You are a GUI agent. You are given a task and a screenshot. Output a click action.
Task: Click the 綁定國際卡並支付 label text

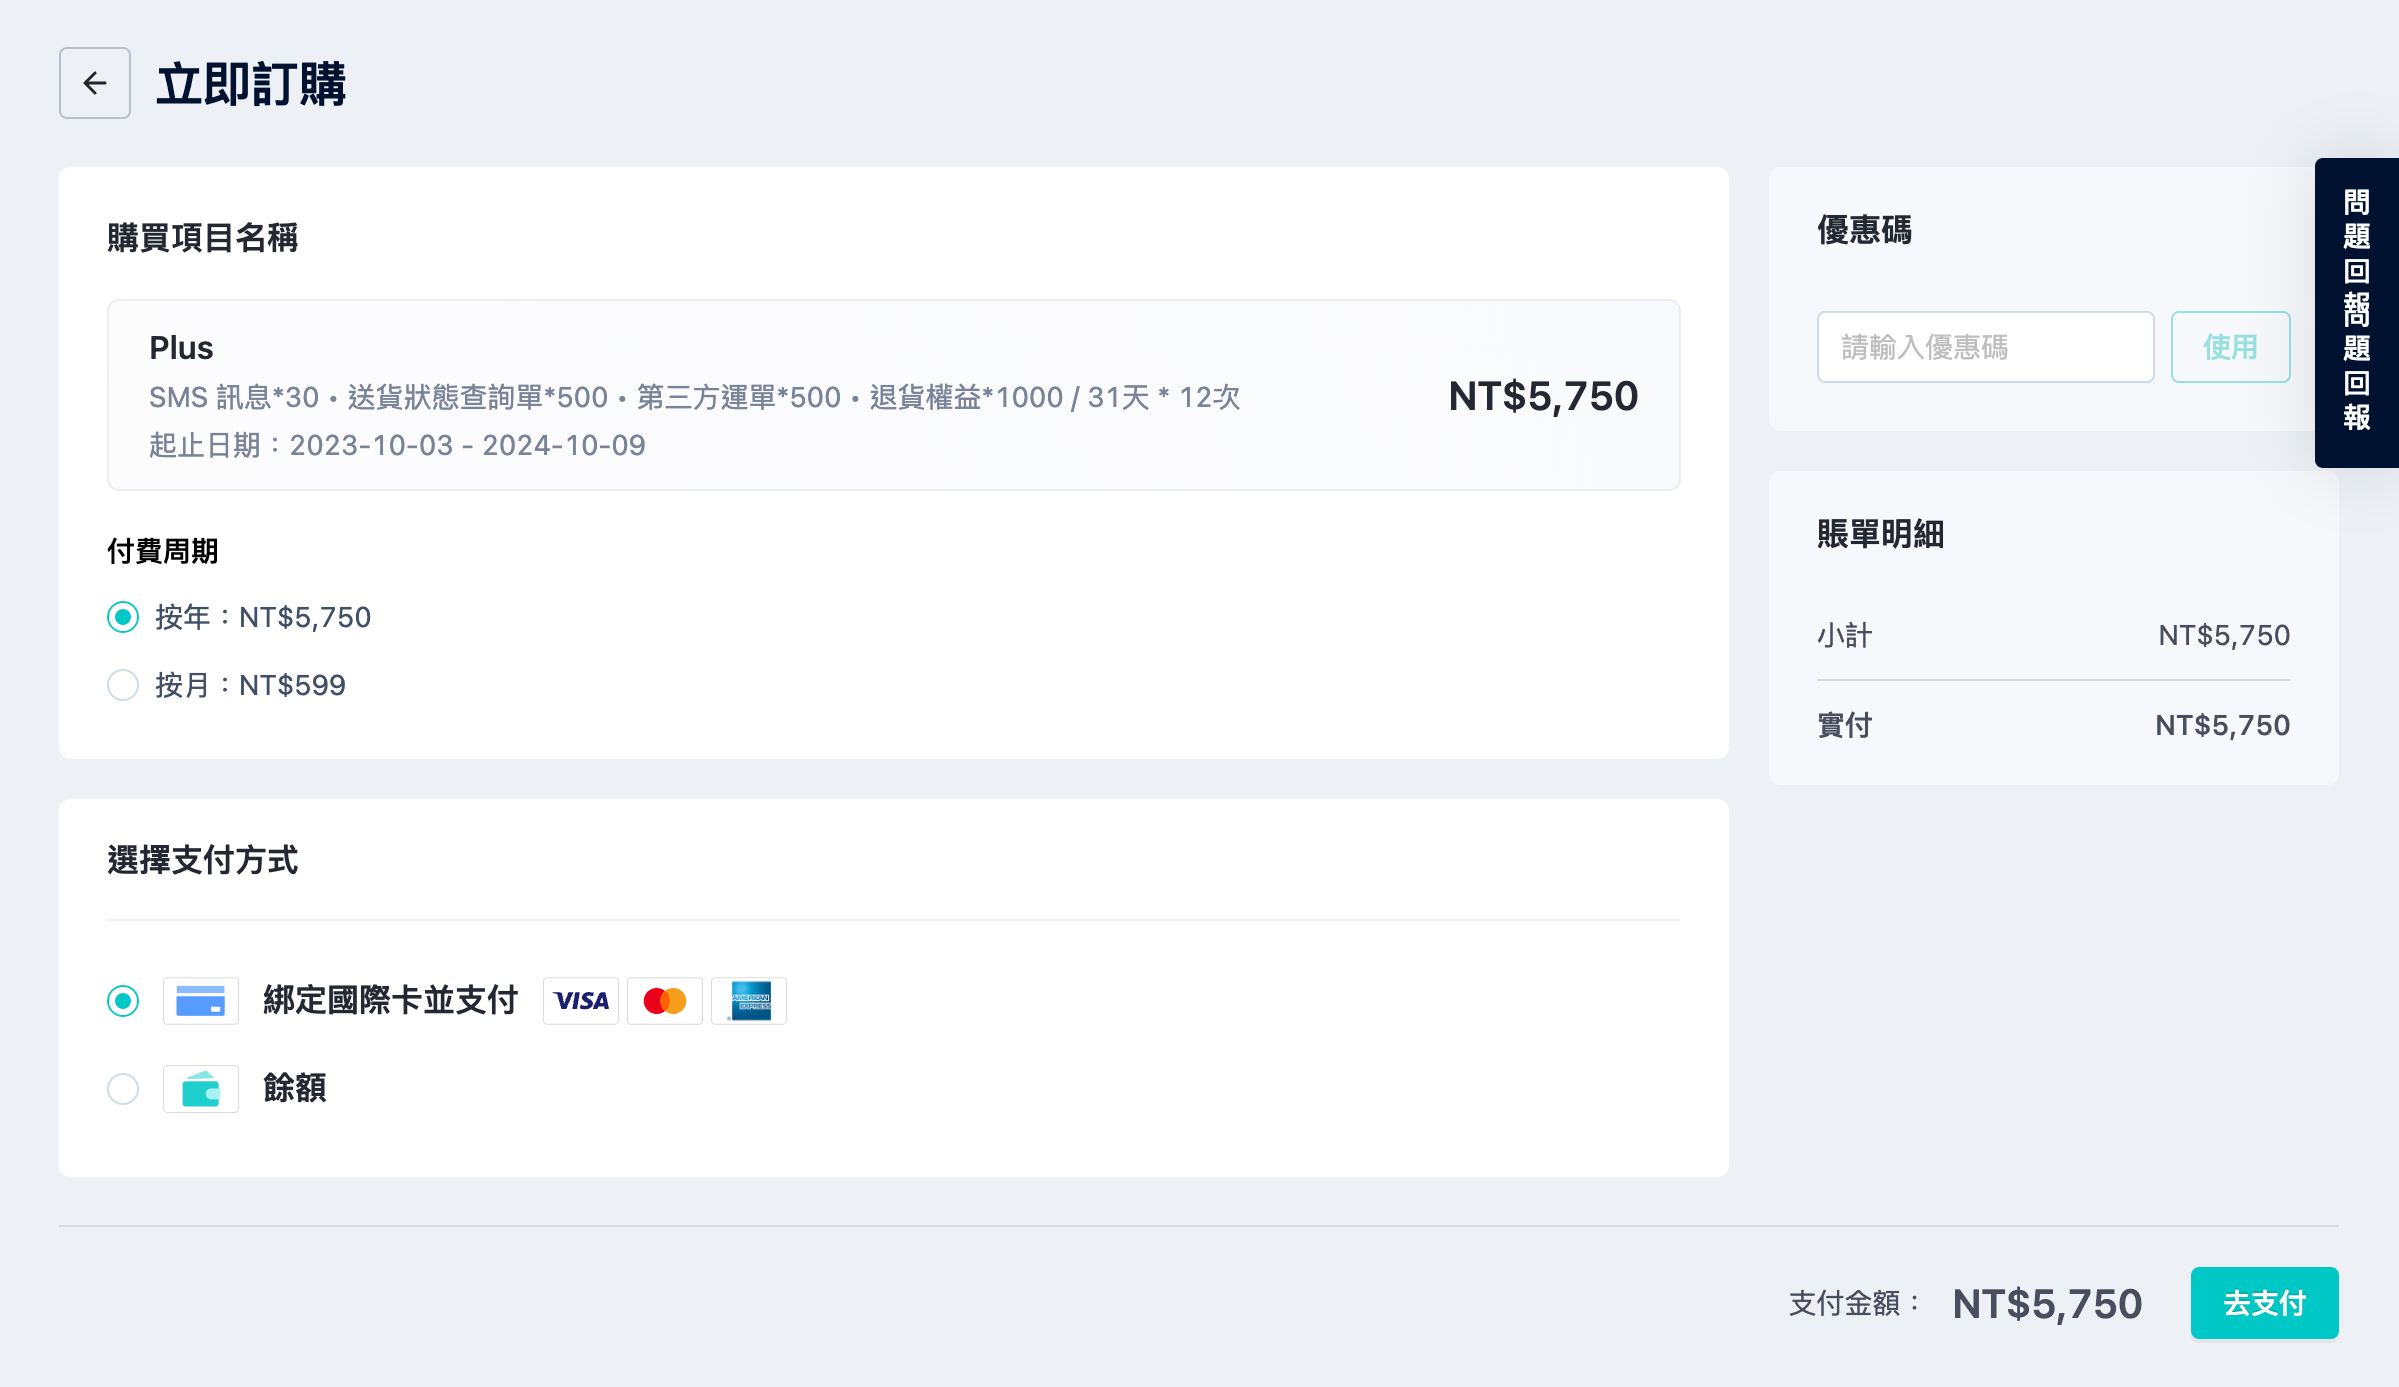point(390,1000)
